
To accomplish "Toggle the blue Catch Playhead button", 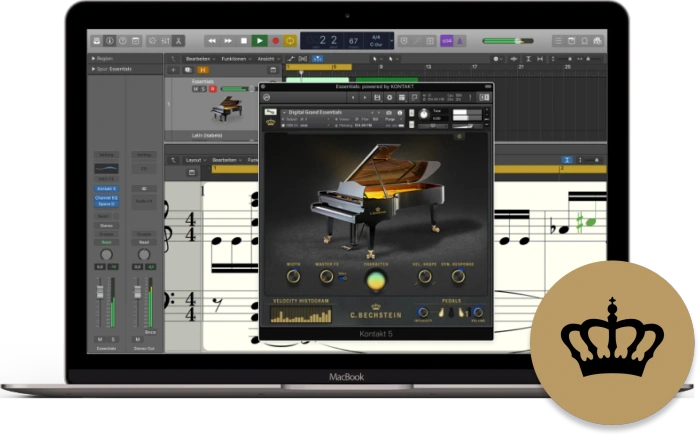I will pyautogui.click(x=317, y=59).
